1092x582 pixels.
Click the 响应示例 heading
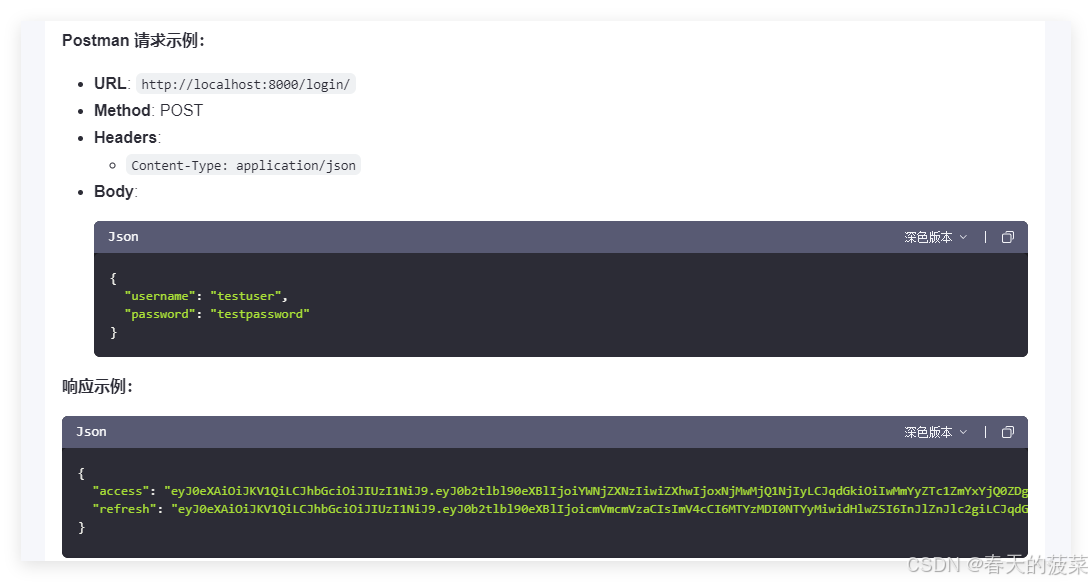(98, 387)
